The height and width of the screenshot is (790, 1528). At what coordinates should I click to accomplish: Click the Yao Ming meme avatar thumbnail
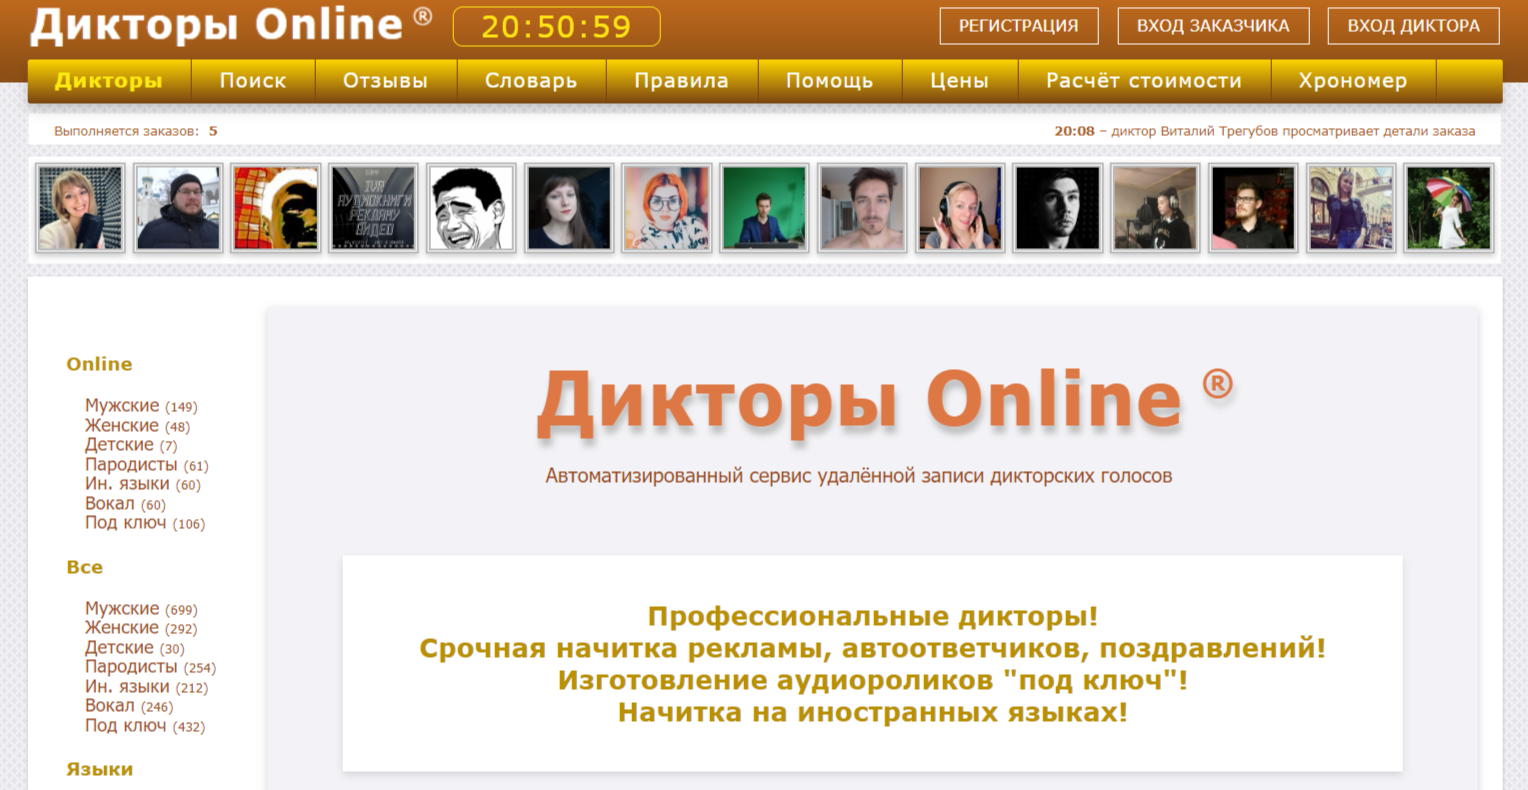pyautogui.click(x=471, y=207)
